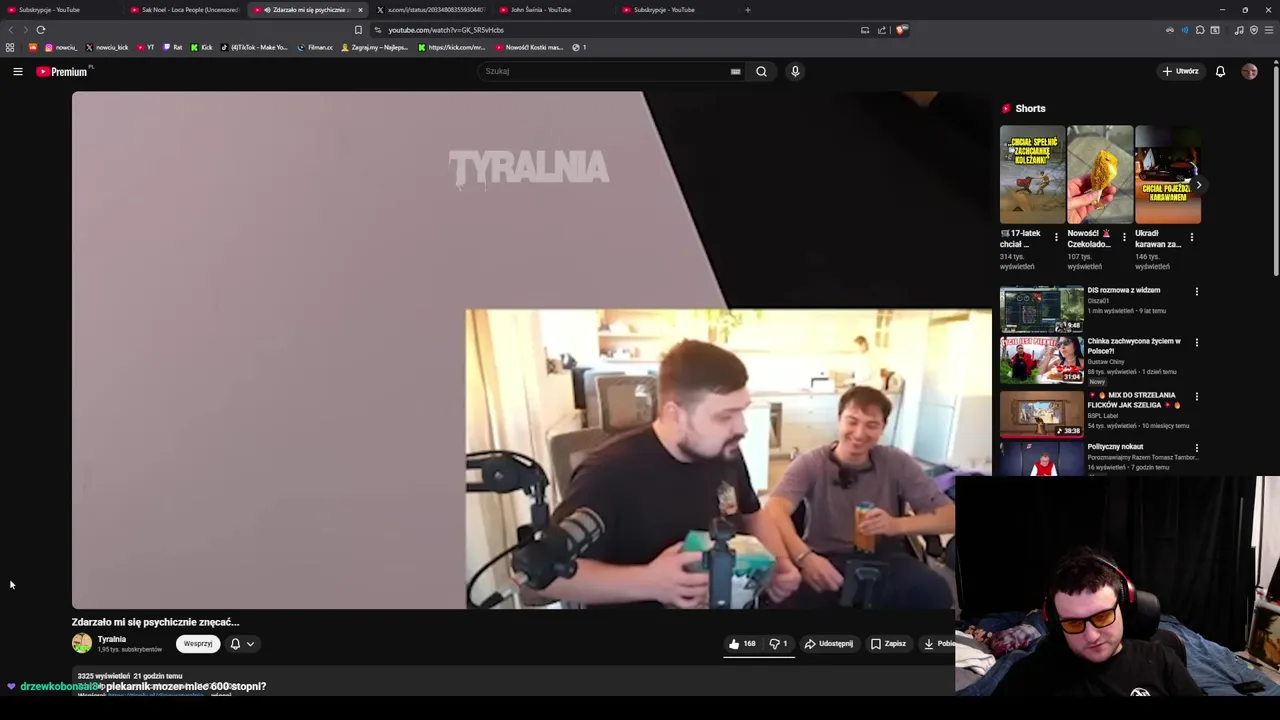
Task: Go to YouTube Premium home logo
Action: 64,71
